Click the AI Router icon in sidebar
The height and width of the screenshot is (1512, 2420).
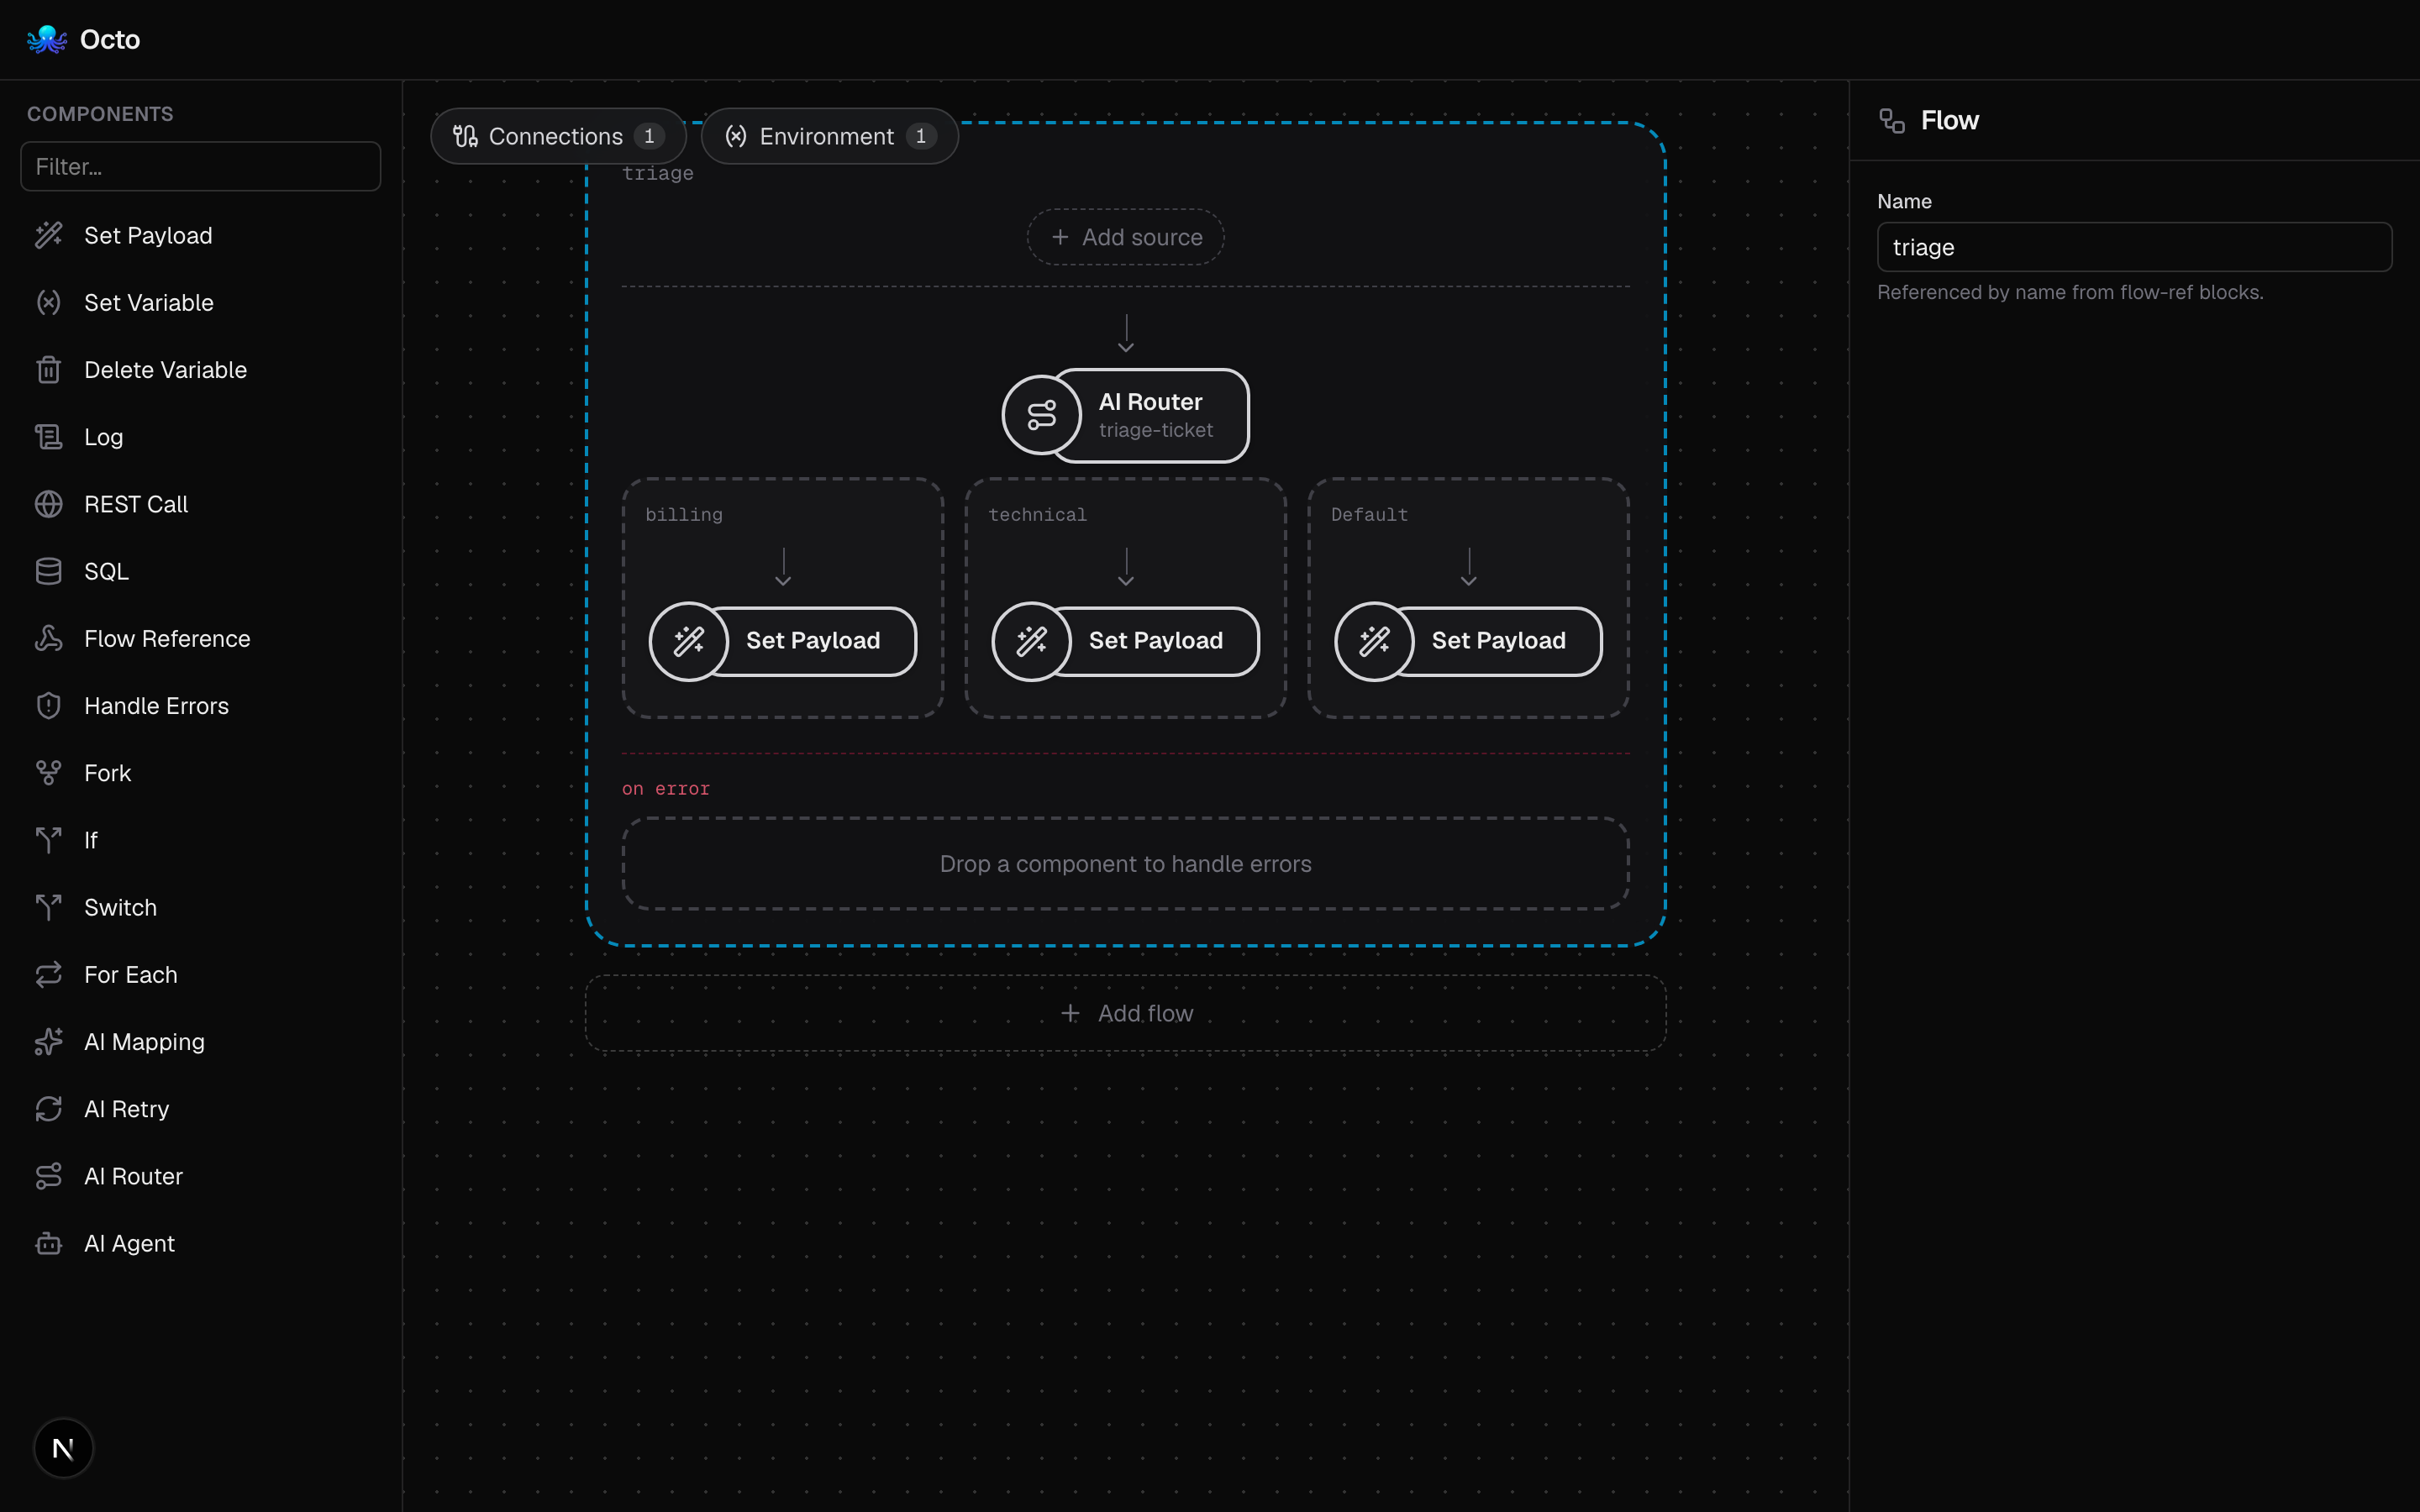click(48, 1176)
